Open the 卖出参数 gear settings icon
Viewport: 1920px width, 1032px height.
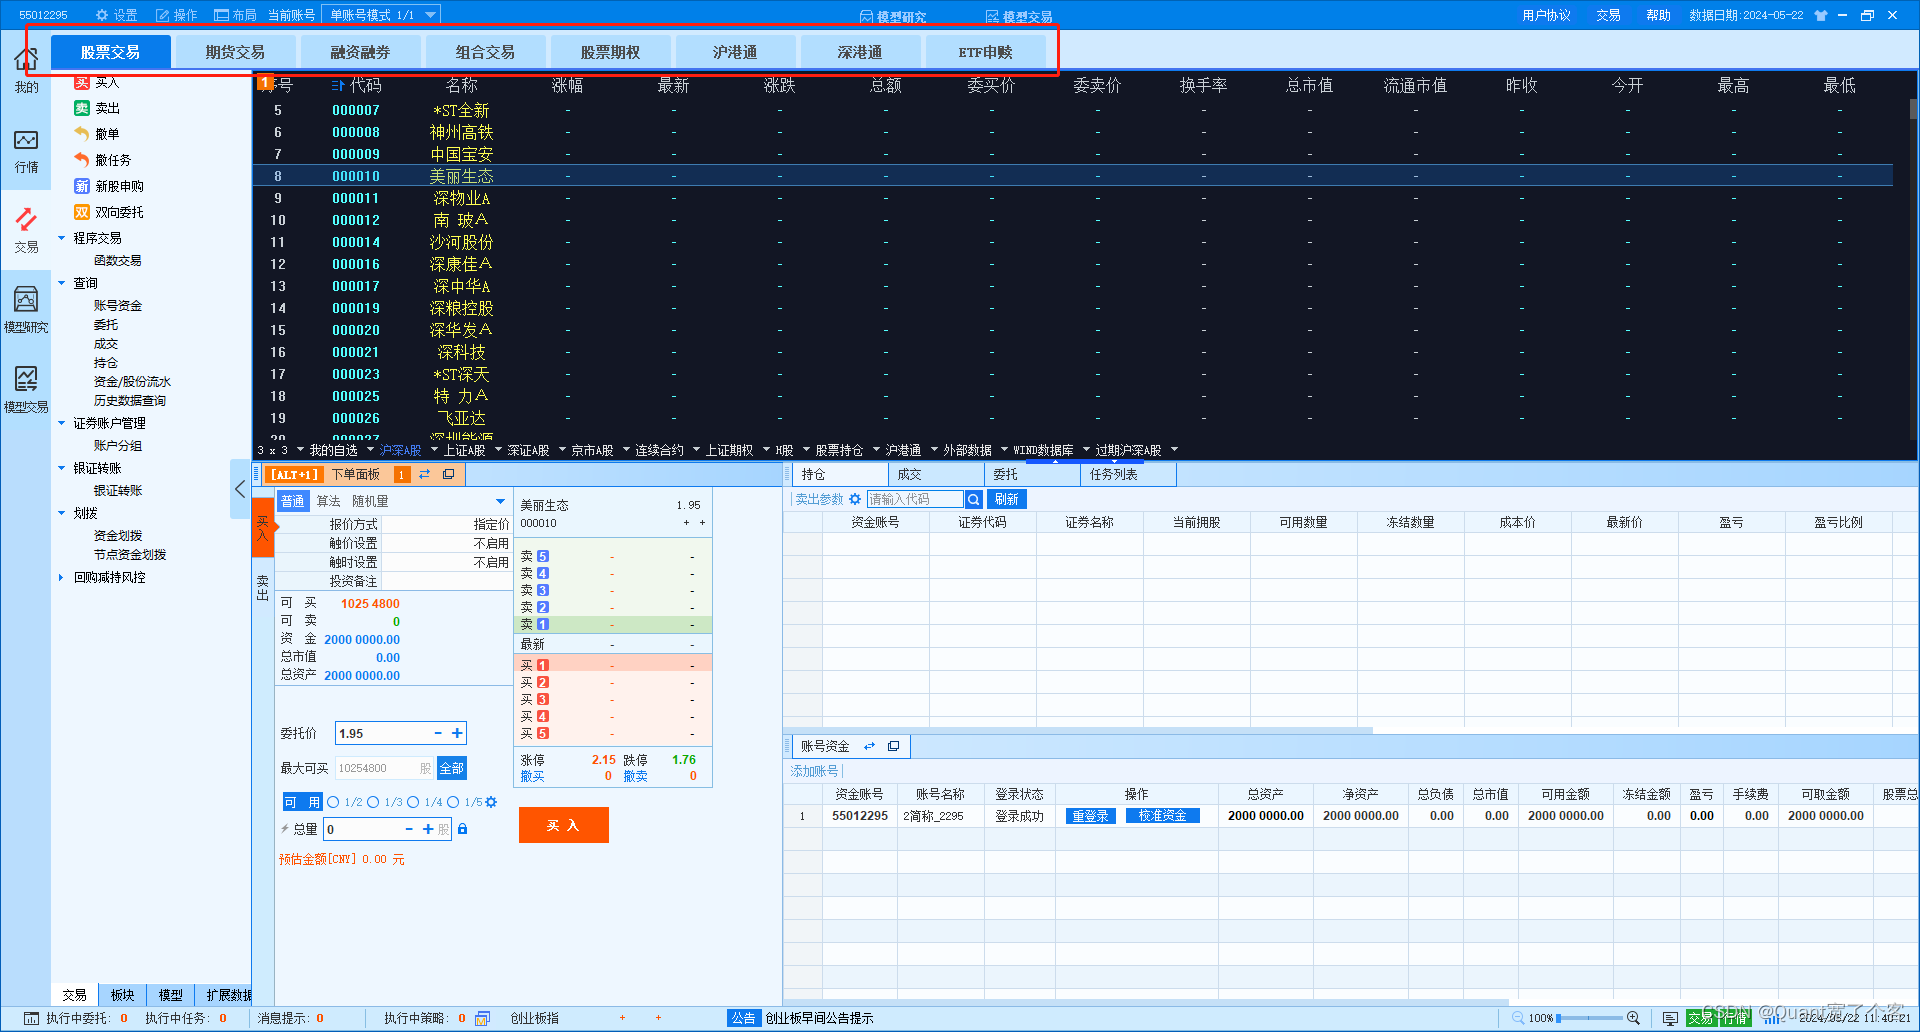[x=855, y=499]
